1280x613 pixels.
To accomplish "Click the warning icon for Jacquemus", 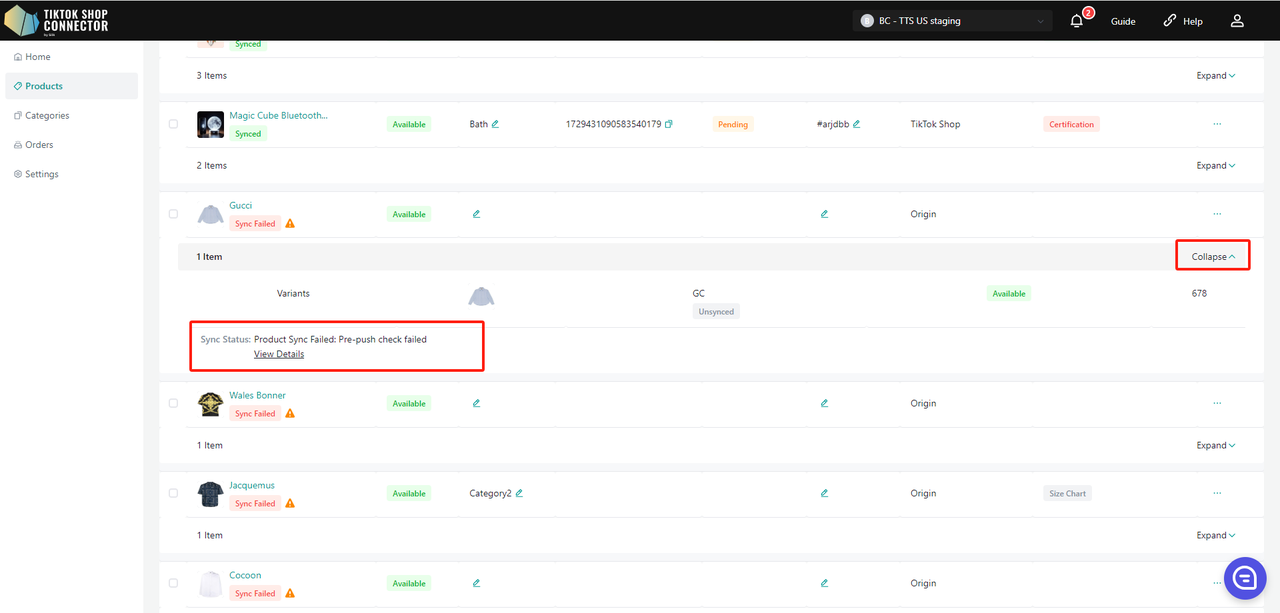I will (x=290, y=504).
